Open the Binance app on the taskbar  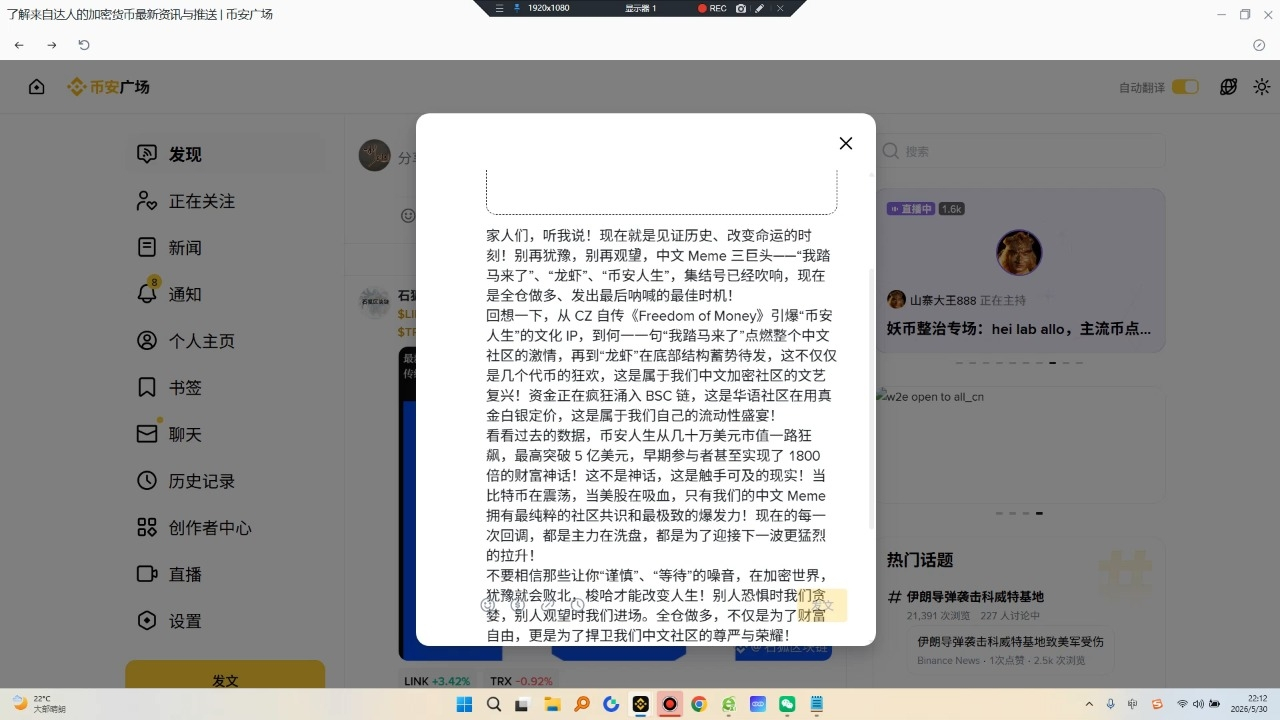[640, 704]
